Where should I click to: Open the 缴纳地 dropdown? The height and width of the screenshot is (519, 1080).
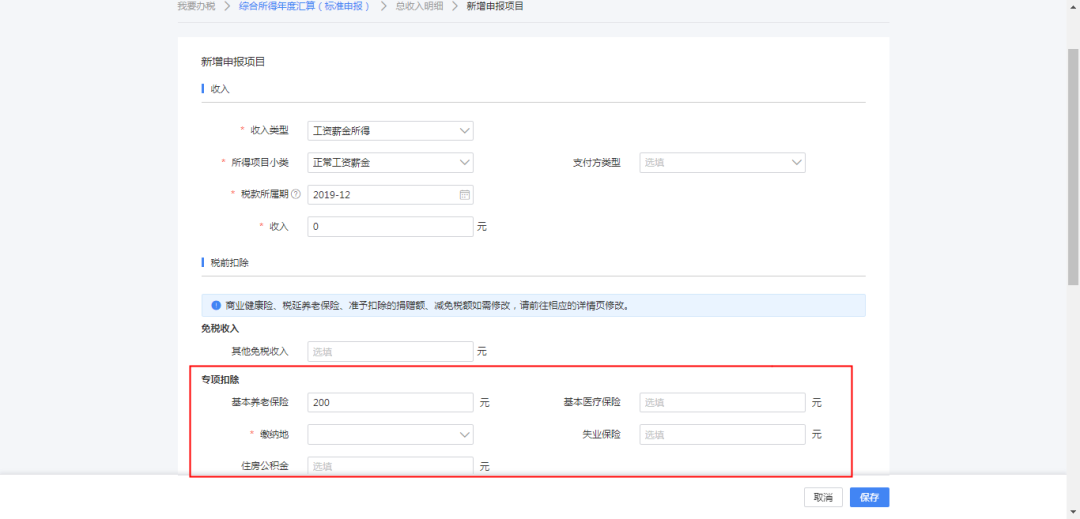[391, 434]
